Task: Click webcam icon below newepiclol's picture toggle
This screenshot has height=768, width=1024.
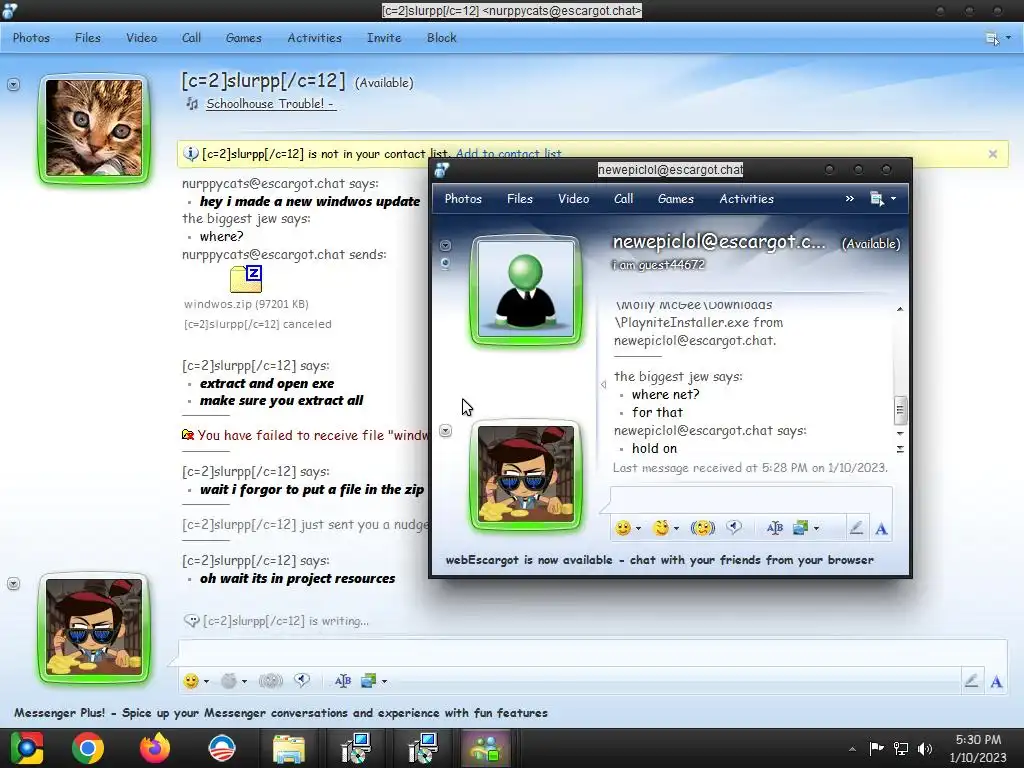Action: click(445, 263)
